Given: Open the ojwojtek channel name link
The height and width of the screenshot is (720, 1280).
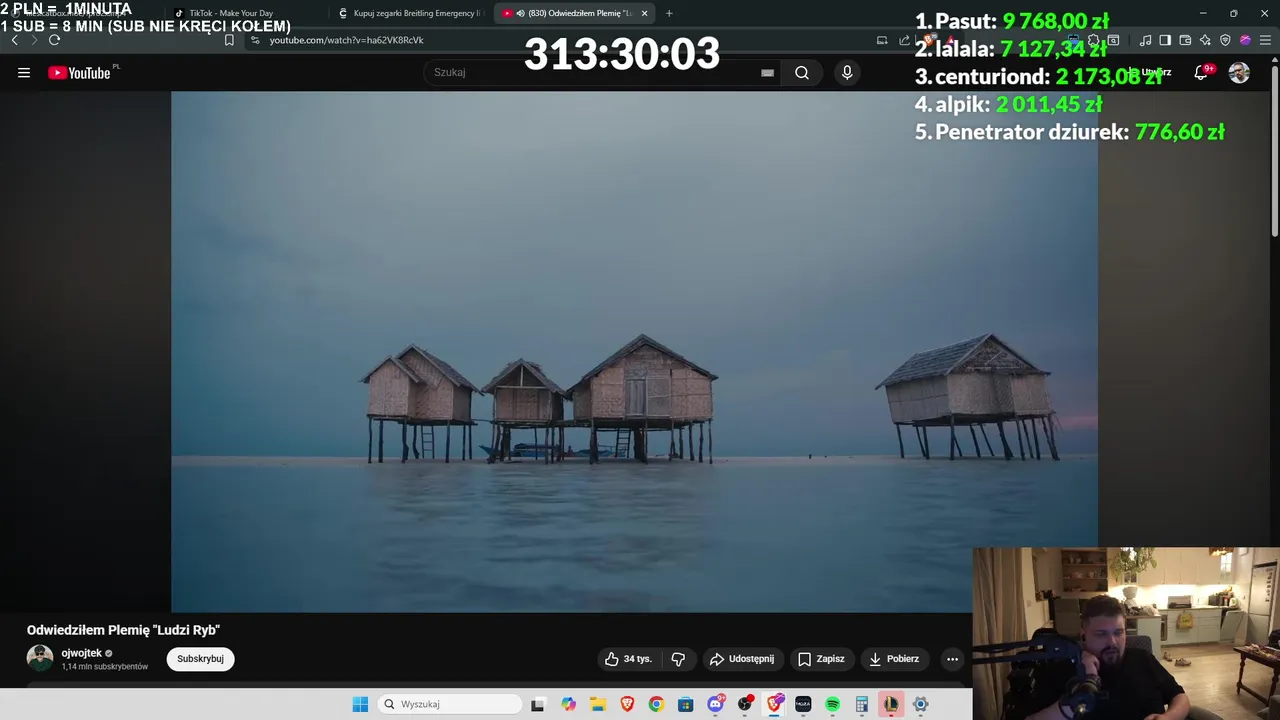Looking at the screenshot, I should click(x=82, y=653).
